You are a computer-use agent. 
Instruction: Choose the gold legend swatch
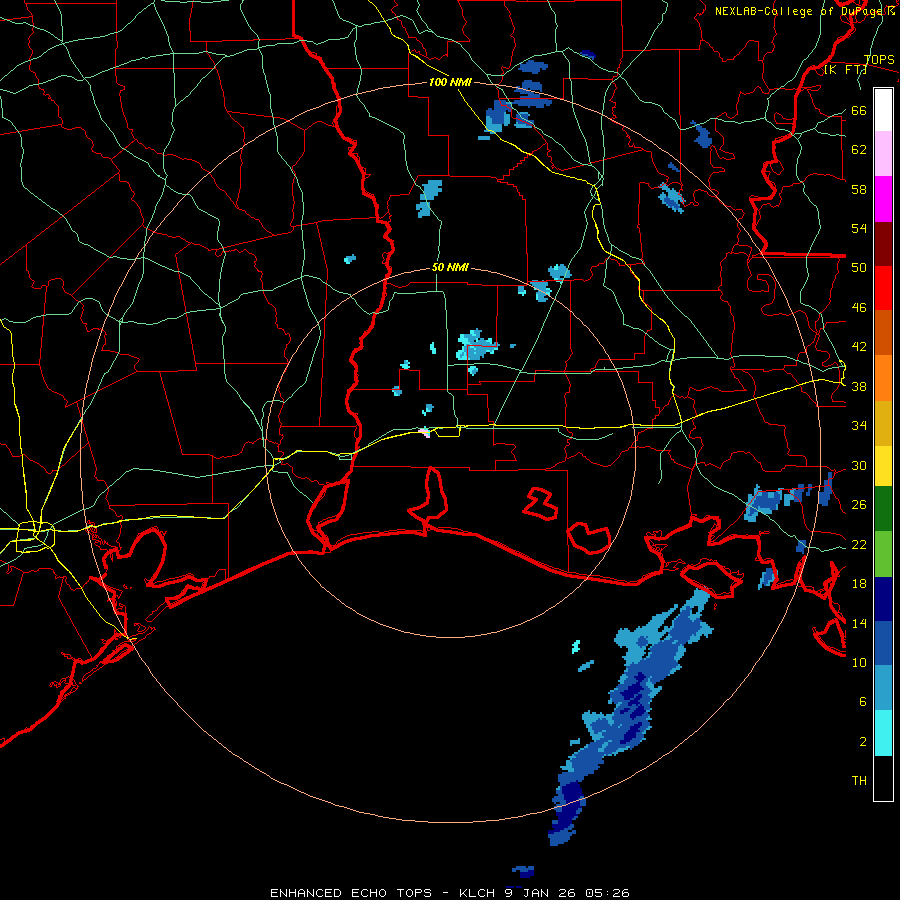point(883,423)
